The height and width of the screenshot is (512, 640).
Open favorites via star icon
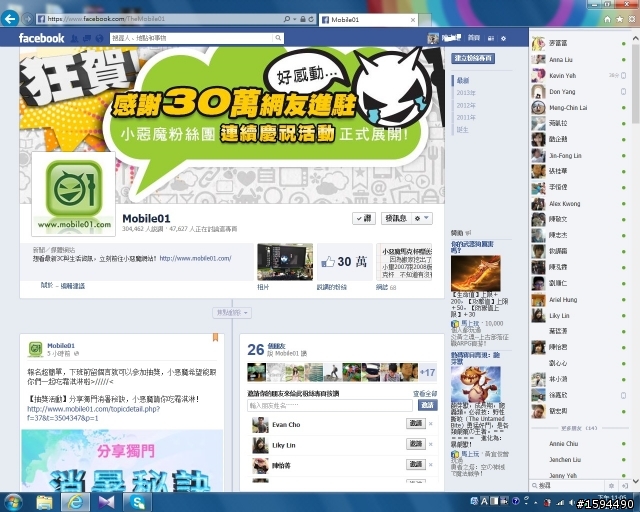pos(620,19)
